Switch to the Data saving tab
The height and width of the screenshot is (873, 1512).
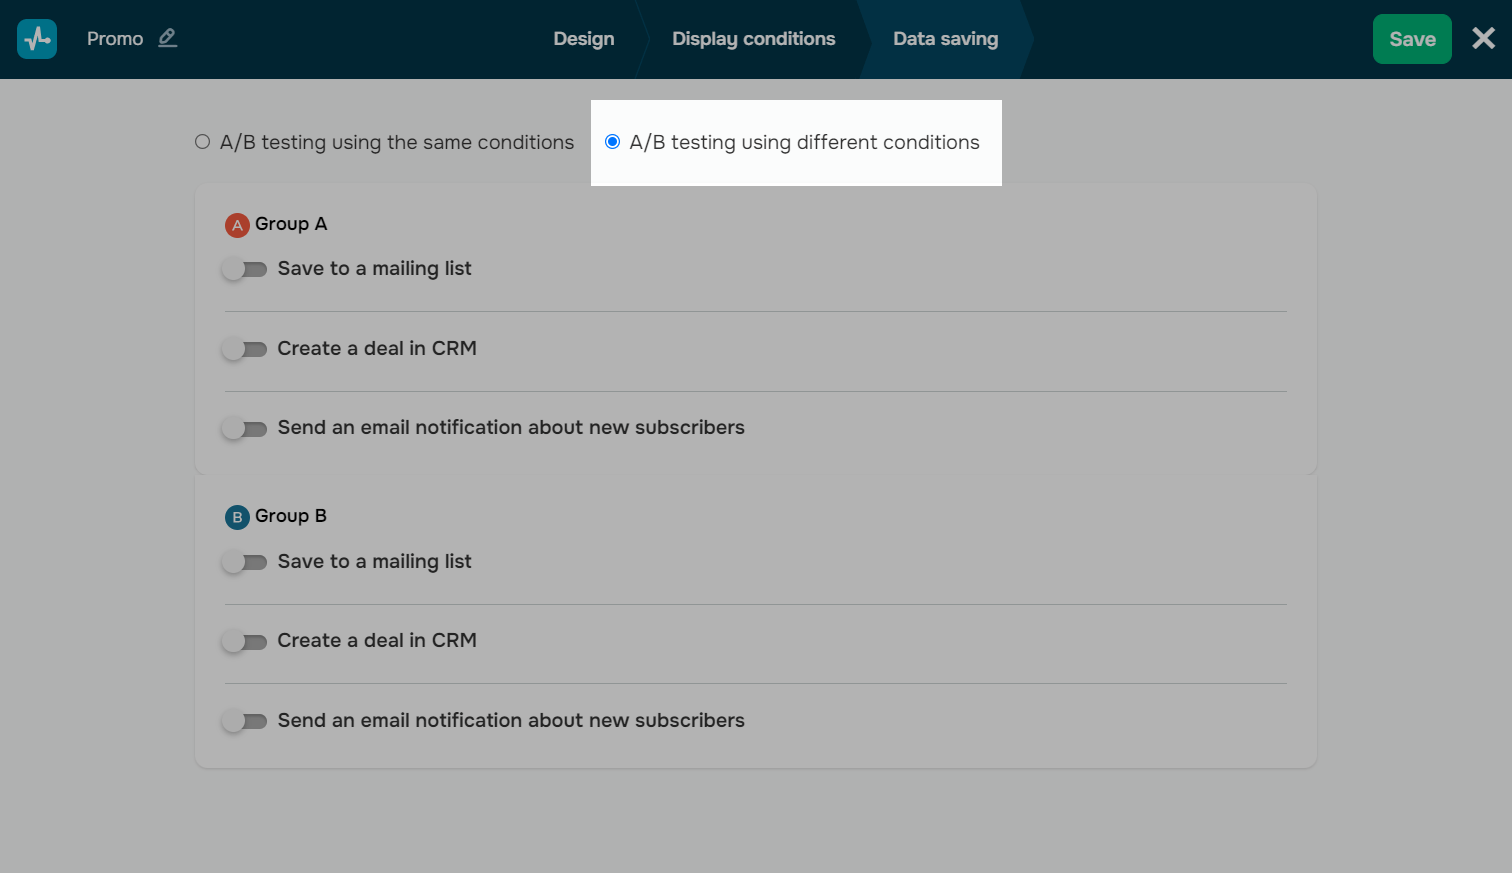pos(945,39)
